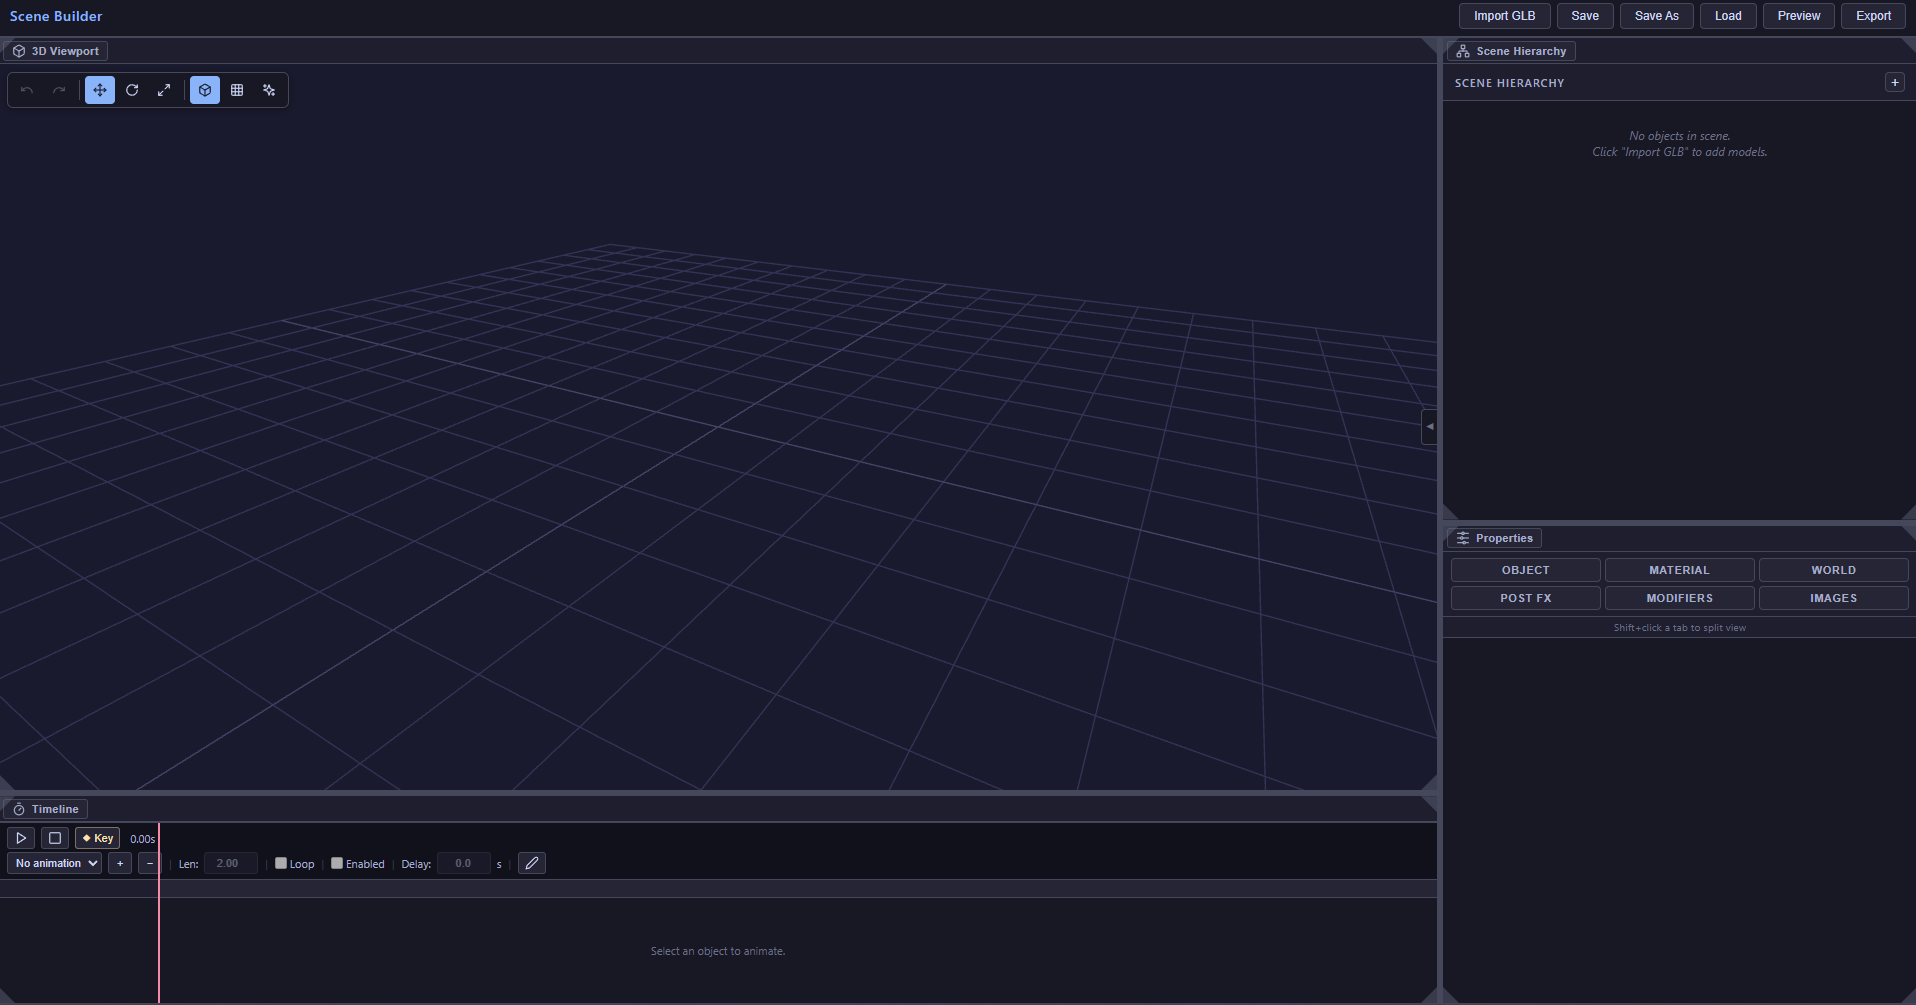This screenshot has height=1005, width=1916.
Task: Open the IMAGES properties tab
Action: (x=1834, y=598)
